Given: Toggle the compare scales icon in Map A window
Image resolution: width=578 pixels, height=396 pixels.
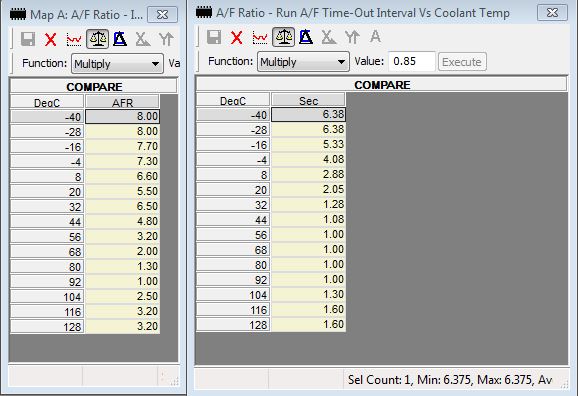Looking at the screenshot, I should click(97, 39).
